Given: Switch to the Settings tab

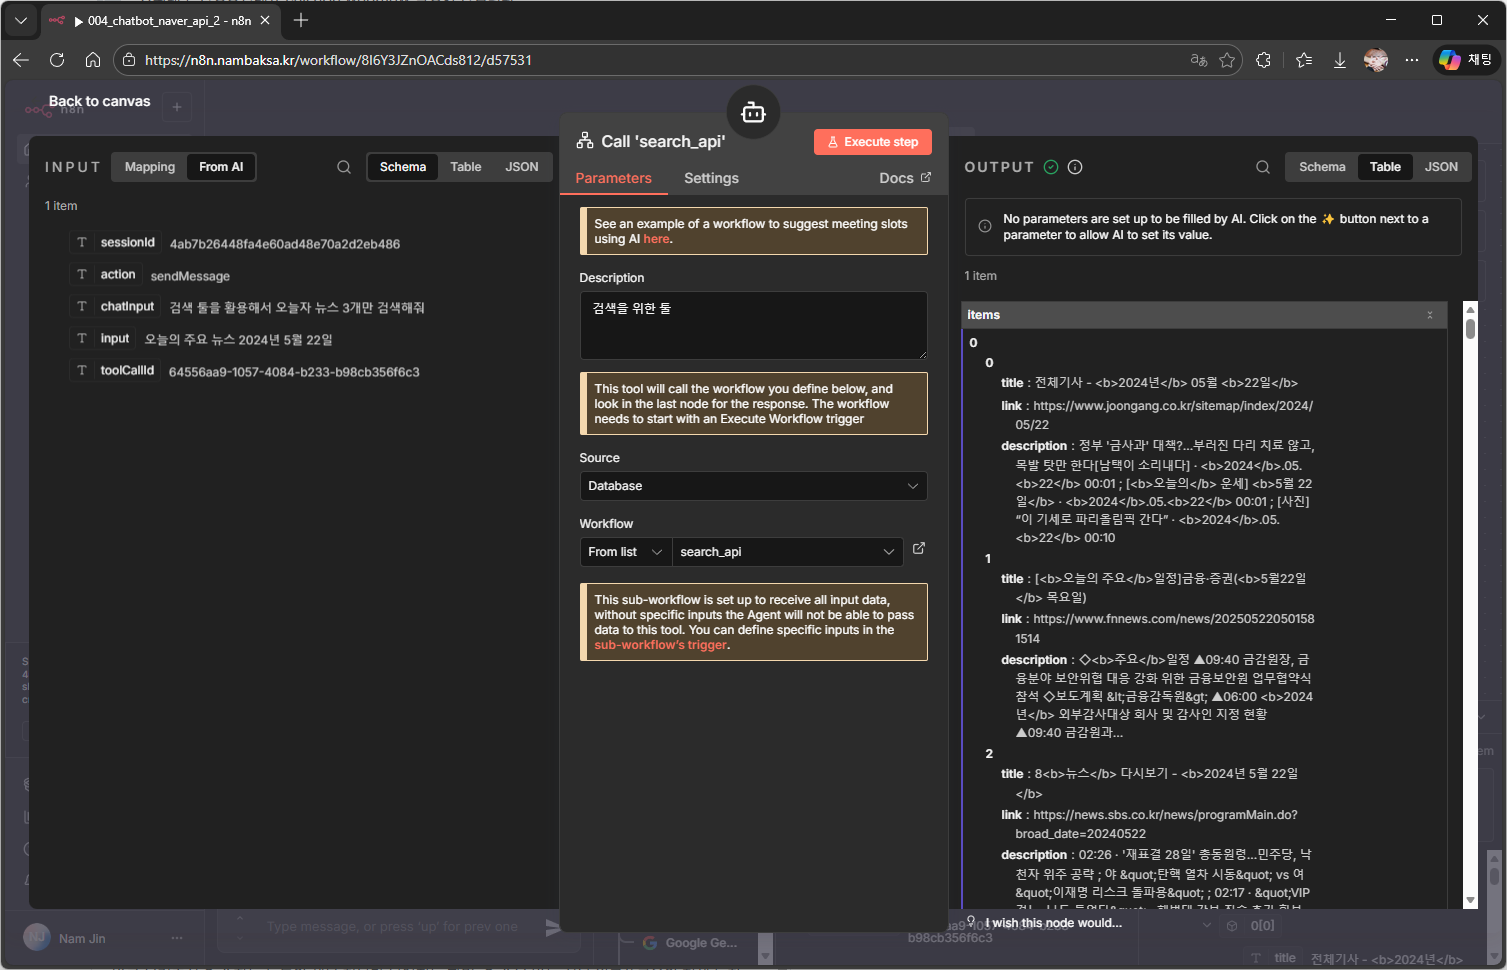Looking at the screenshot, I should click(x=711, y=178).
